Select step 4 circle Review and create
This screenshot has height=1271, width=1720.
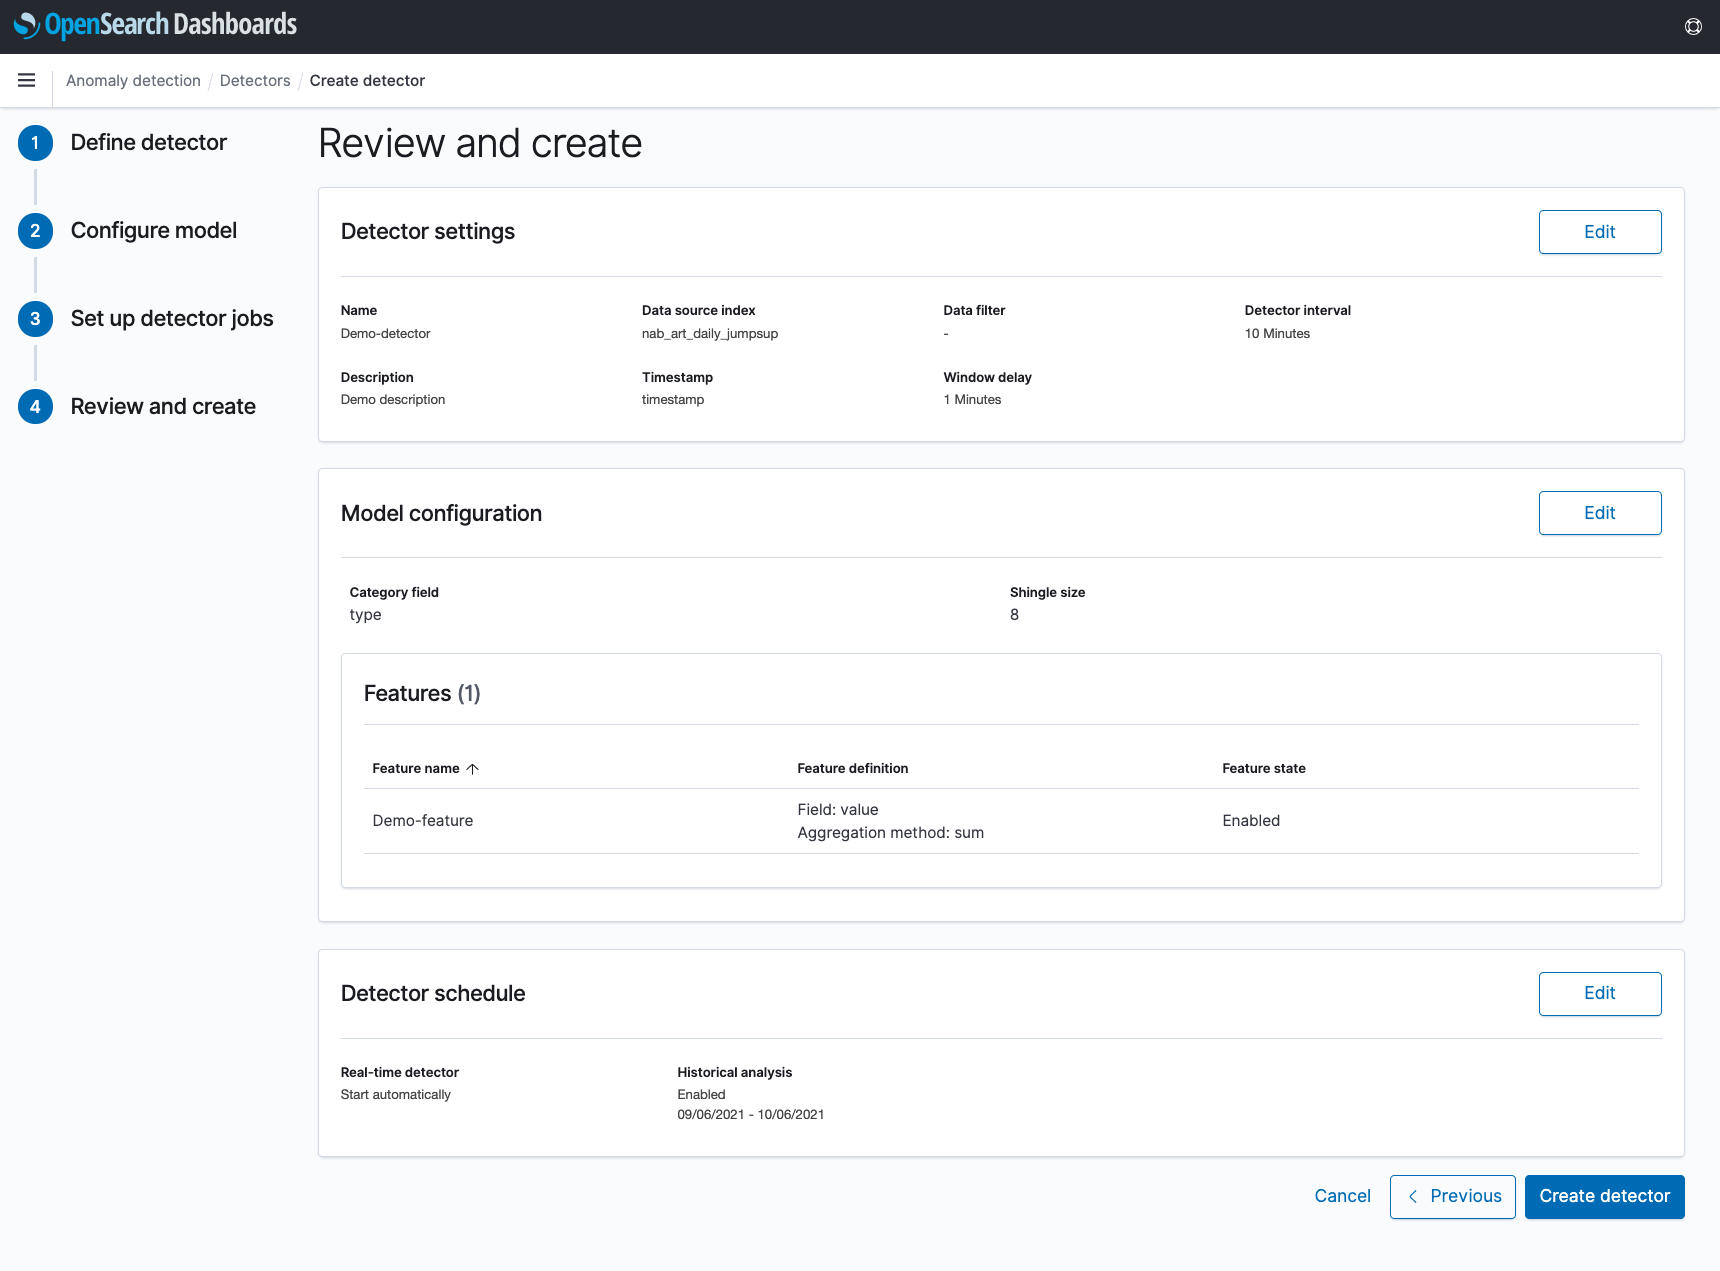tap(35, 407)
